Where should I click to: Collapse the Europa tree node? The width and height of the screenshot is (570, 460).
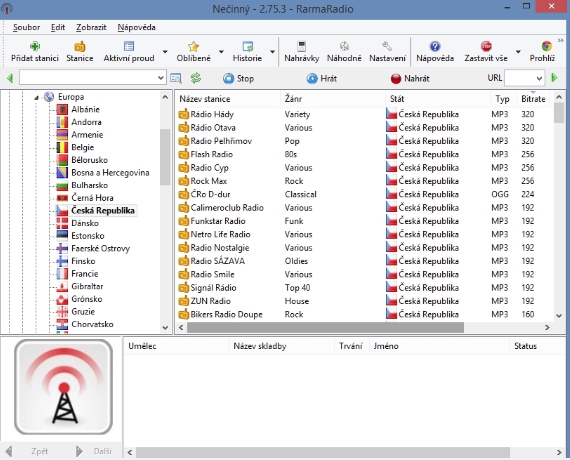coord(36,97)
